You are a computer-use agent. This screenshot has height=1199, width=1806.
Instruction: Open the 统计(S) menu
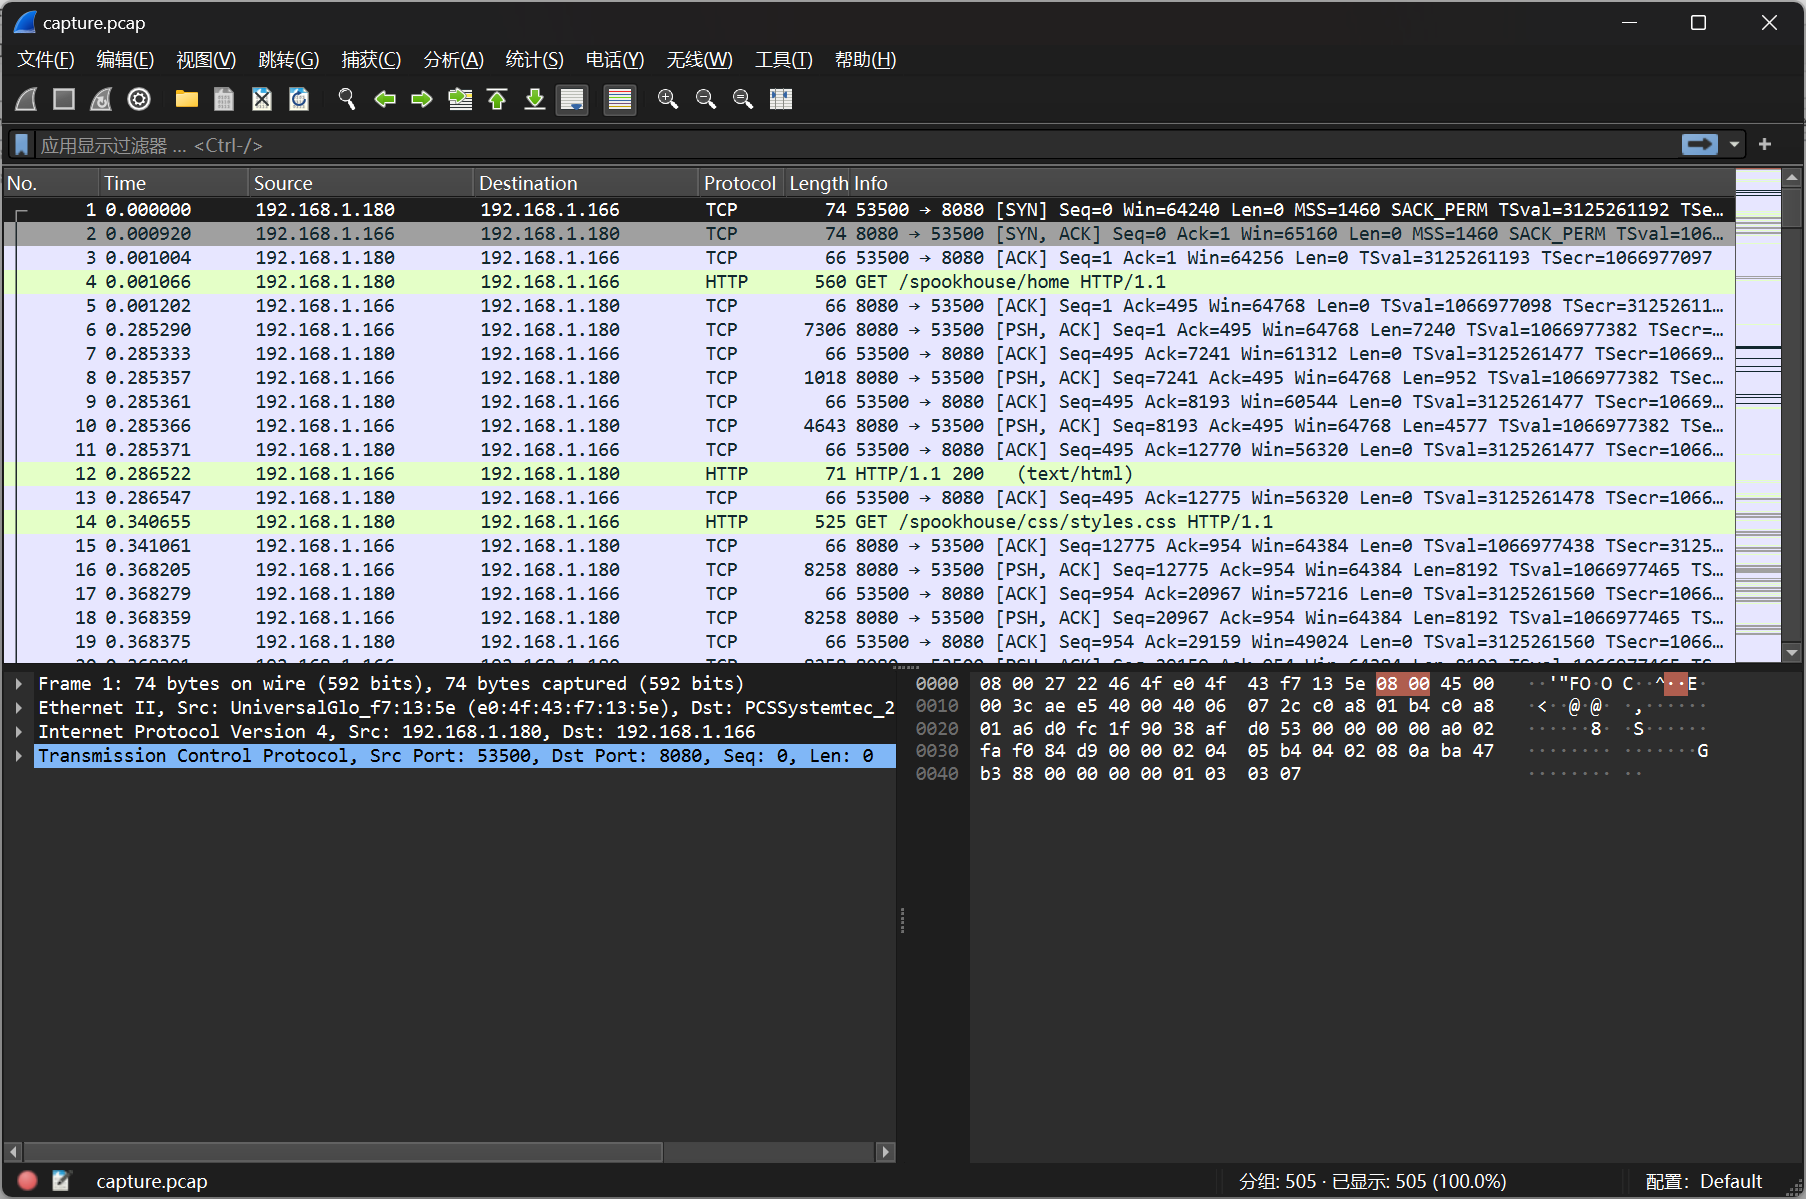[x=534, y=60]
